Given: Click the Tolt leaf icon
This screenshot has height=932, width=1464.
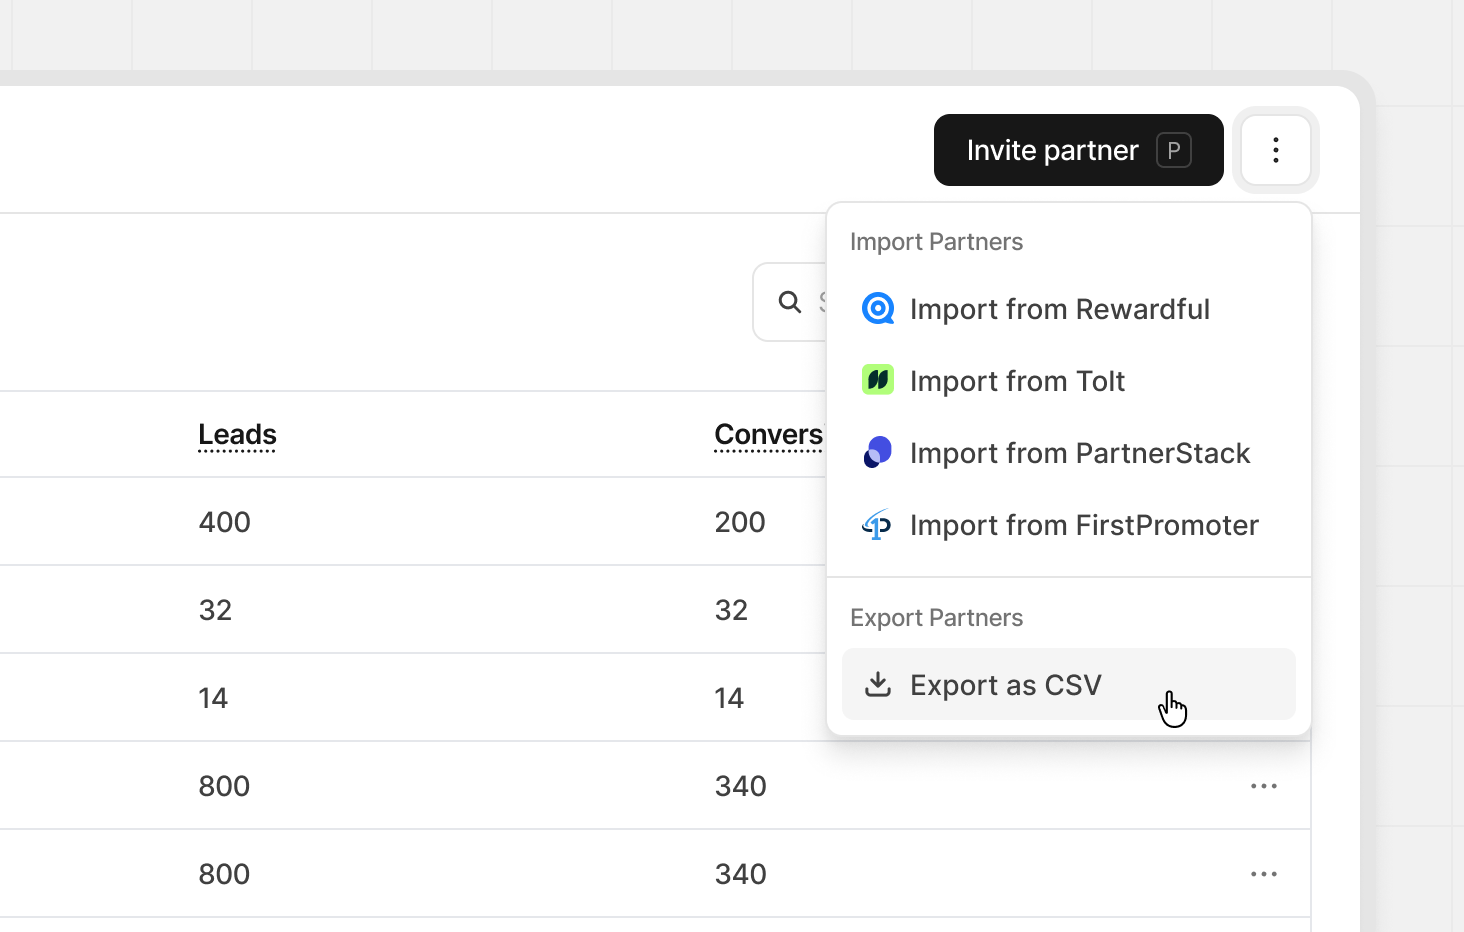Looking at the screenshot, I should pos(877,380).
